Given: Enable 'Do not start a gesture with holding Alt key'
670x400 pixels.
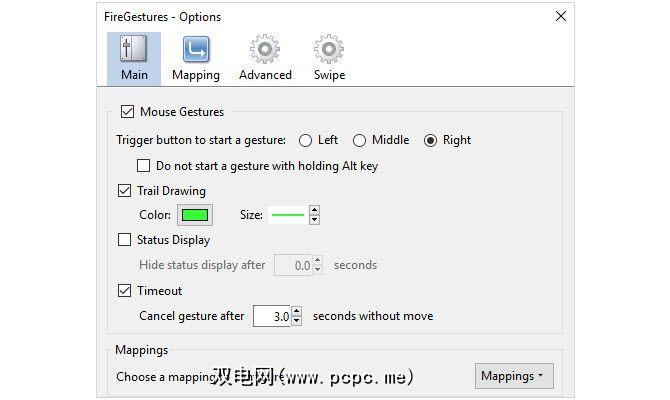Looking at the screenshot, I should (x=143, y=166).
